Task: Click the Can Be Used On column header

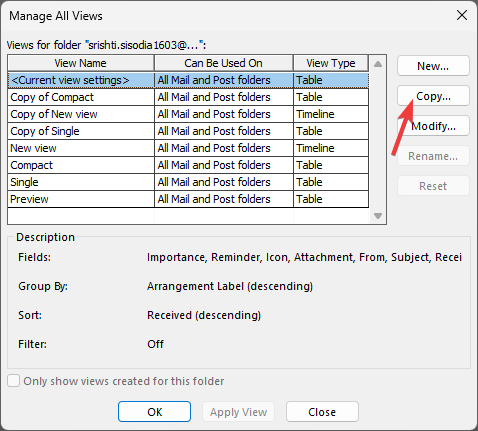Action: [x=223, y=63]
